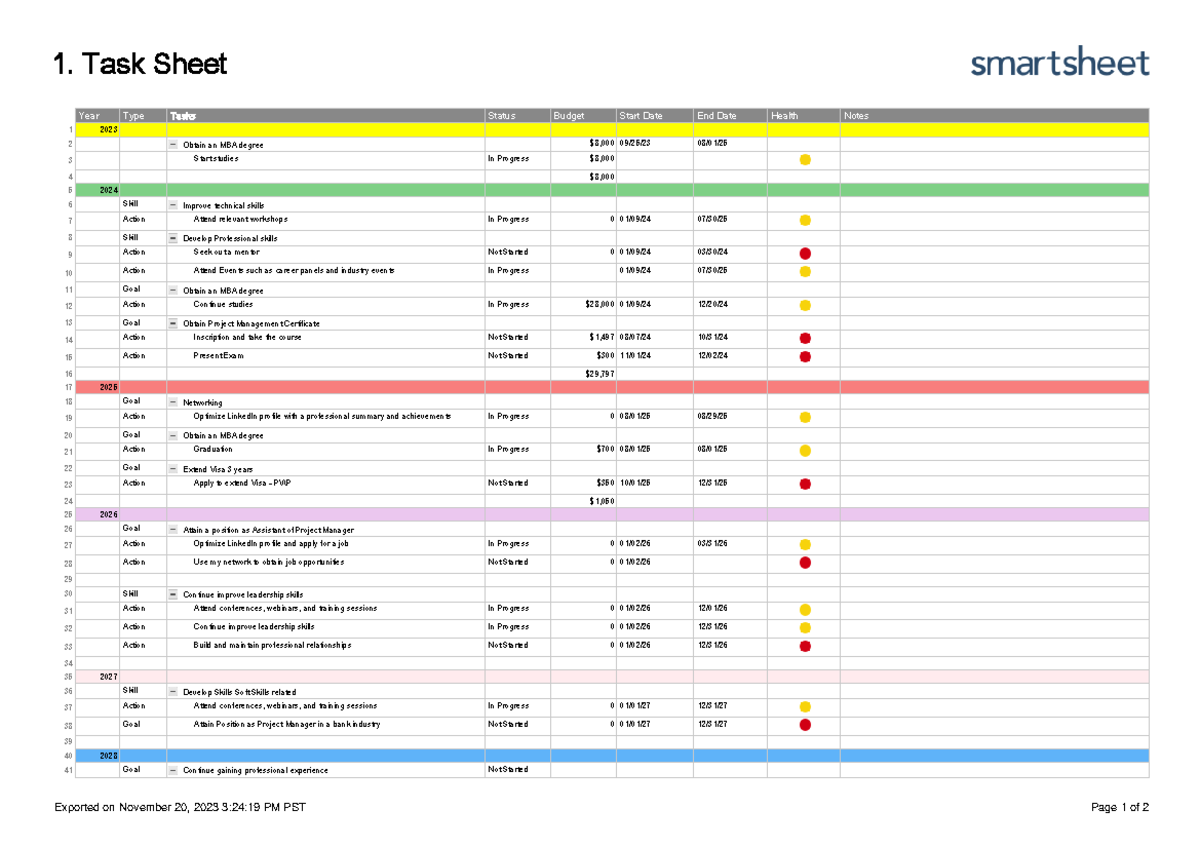Toggle the yellow health dot on Optimize LinkedIn profile and apply for a job
Screen dimensions: 1200x848
[x=805, y=544]
